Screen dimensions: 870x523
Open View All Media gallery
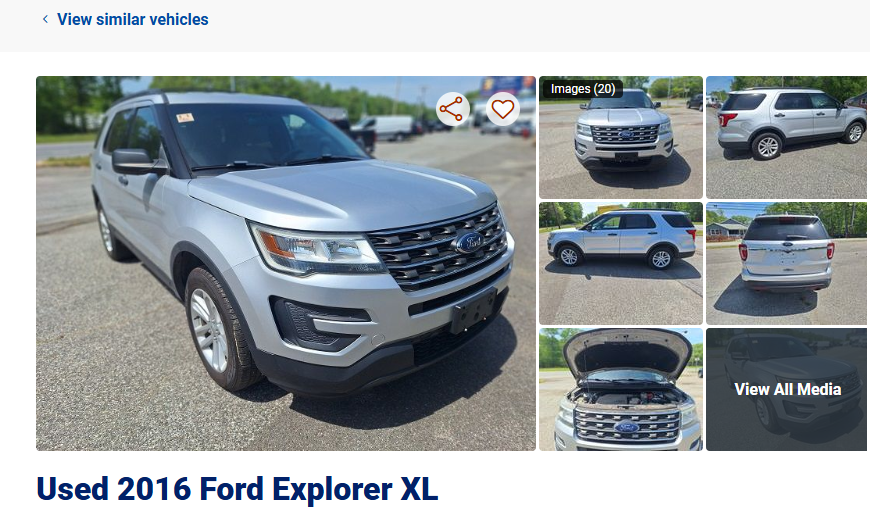pyautogui.click(x=786, y=389)
